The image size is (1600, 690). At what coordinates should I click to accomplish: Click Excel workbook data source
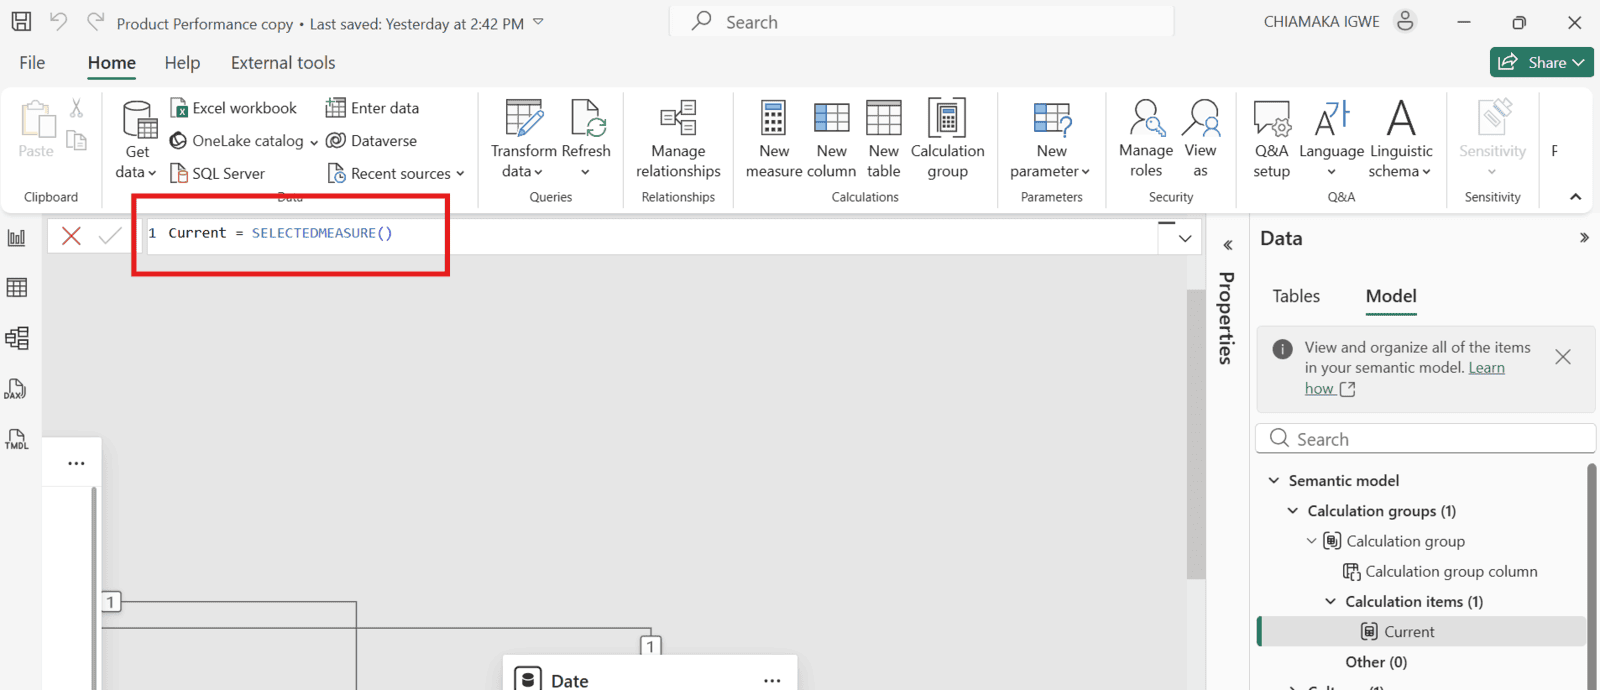pyautogui.click(x=234, y=108)
